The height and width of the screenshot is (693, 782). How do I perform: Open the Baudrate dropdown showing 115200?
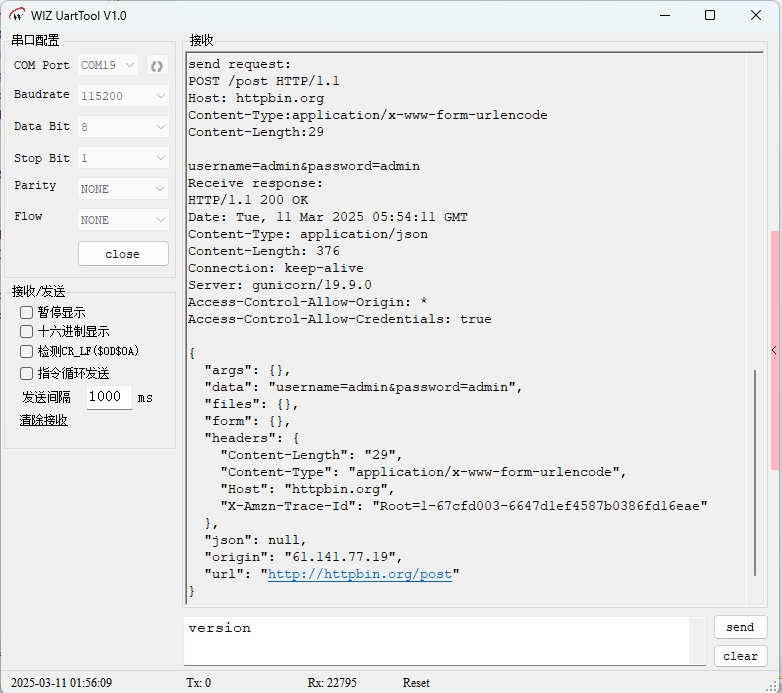[x=123, y=96]
